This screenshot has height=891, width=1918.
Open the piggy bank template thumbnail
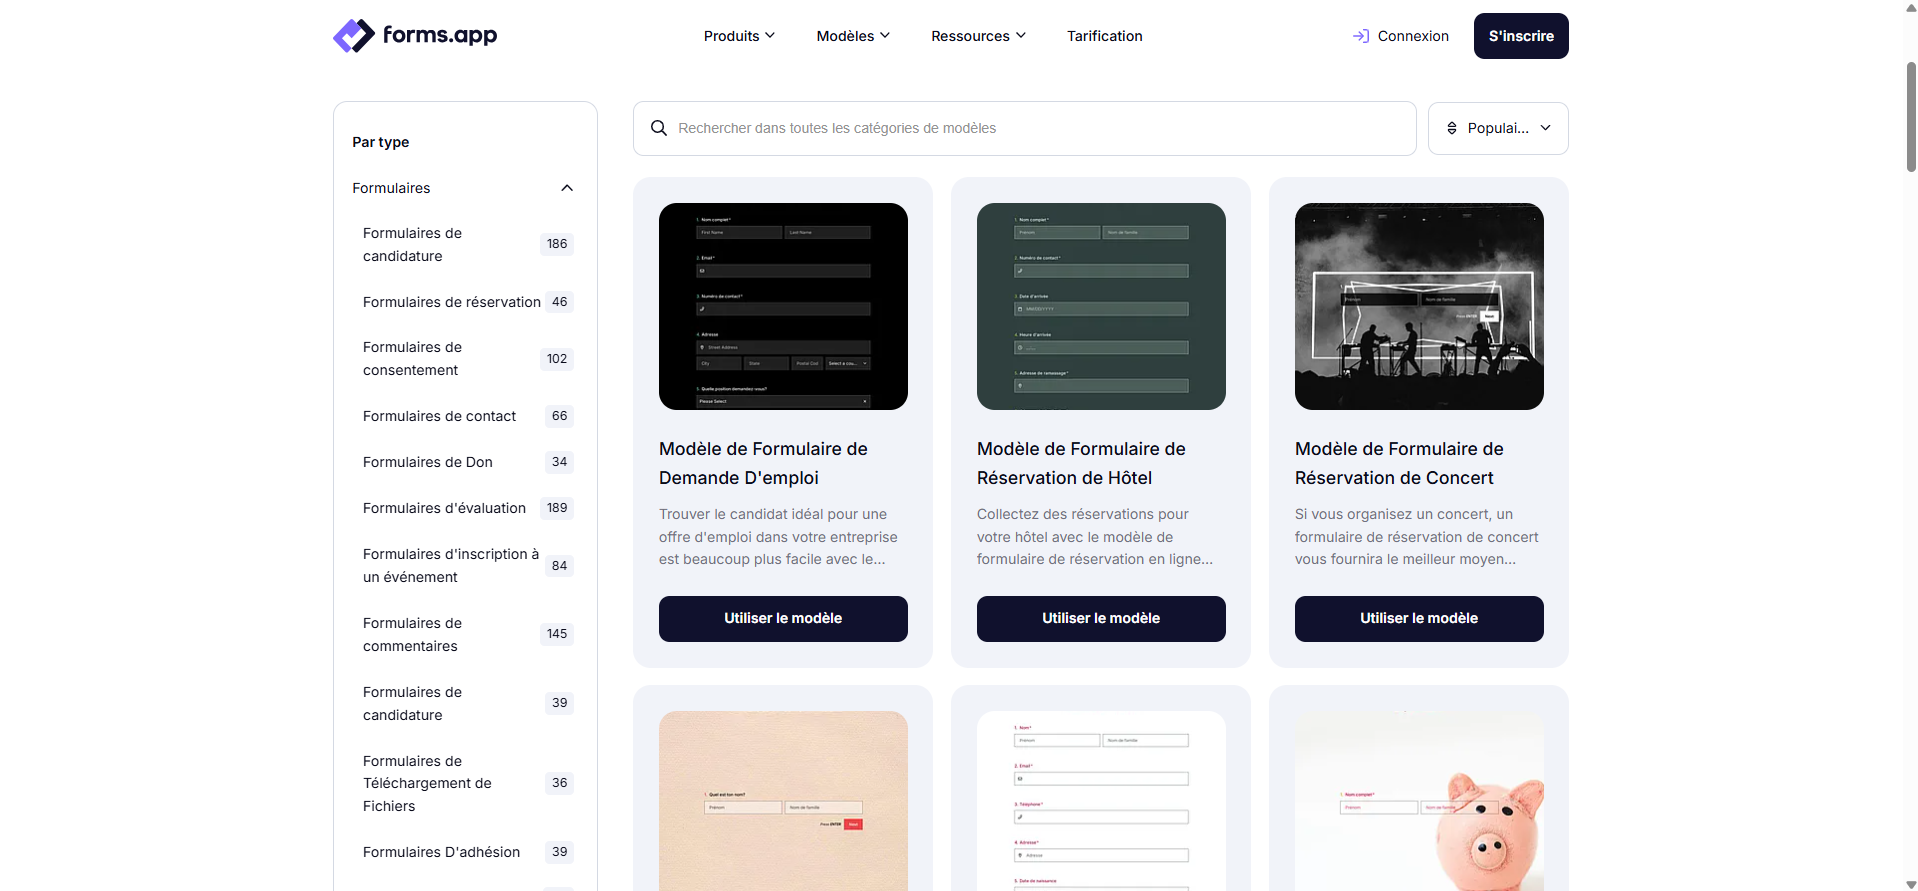1419,801
